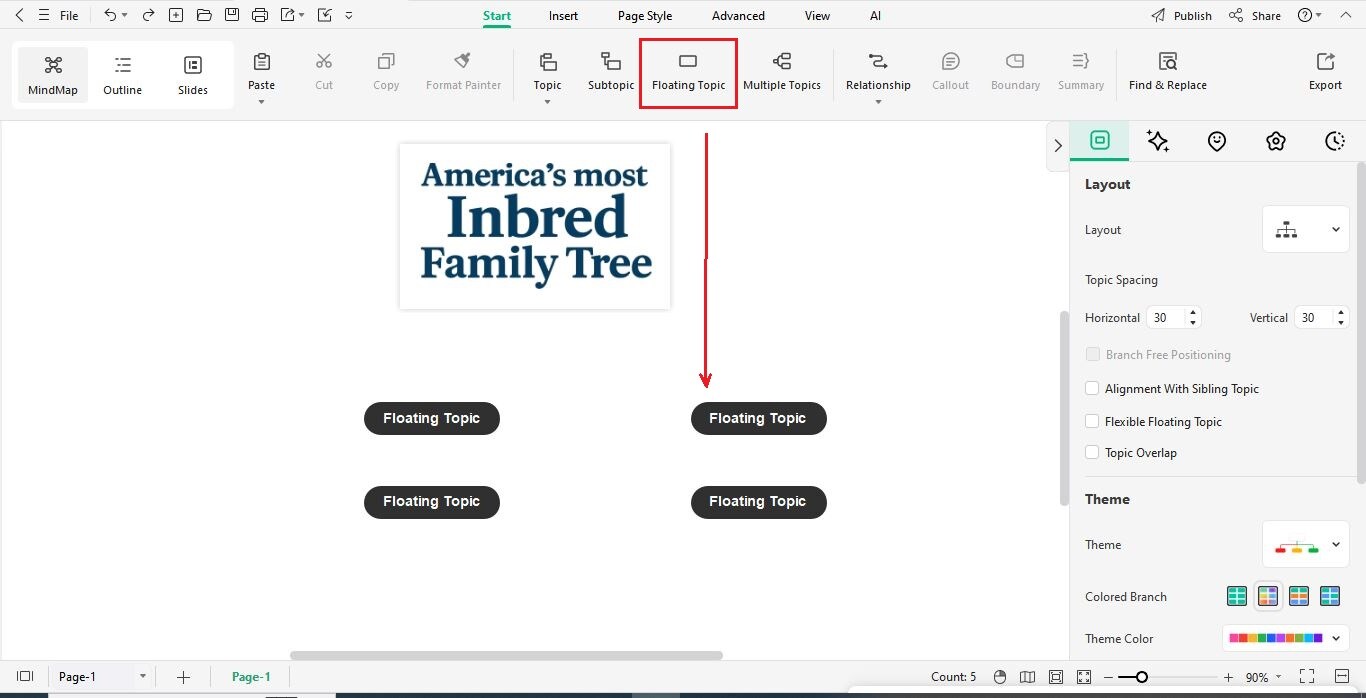
Task: Click the Share button
Action: pos(1255,16)
